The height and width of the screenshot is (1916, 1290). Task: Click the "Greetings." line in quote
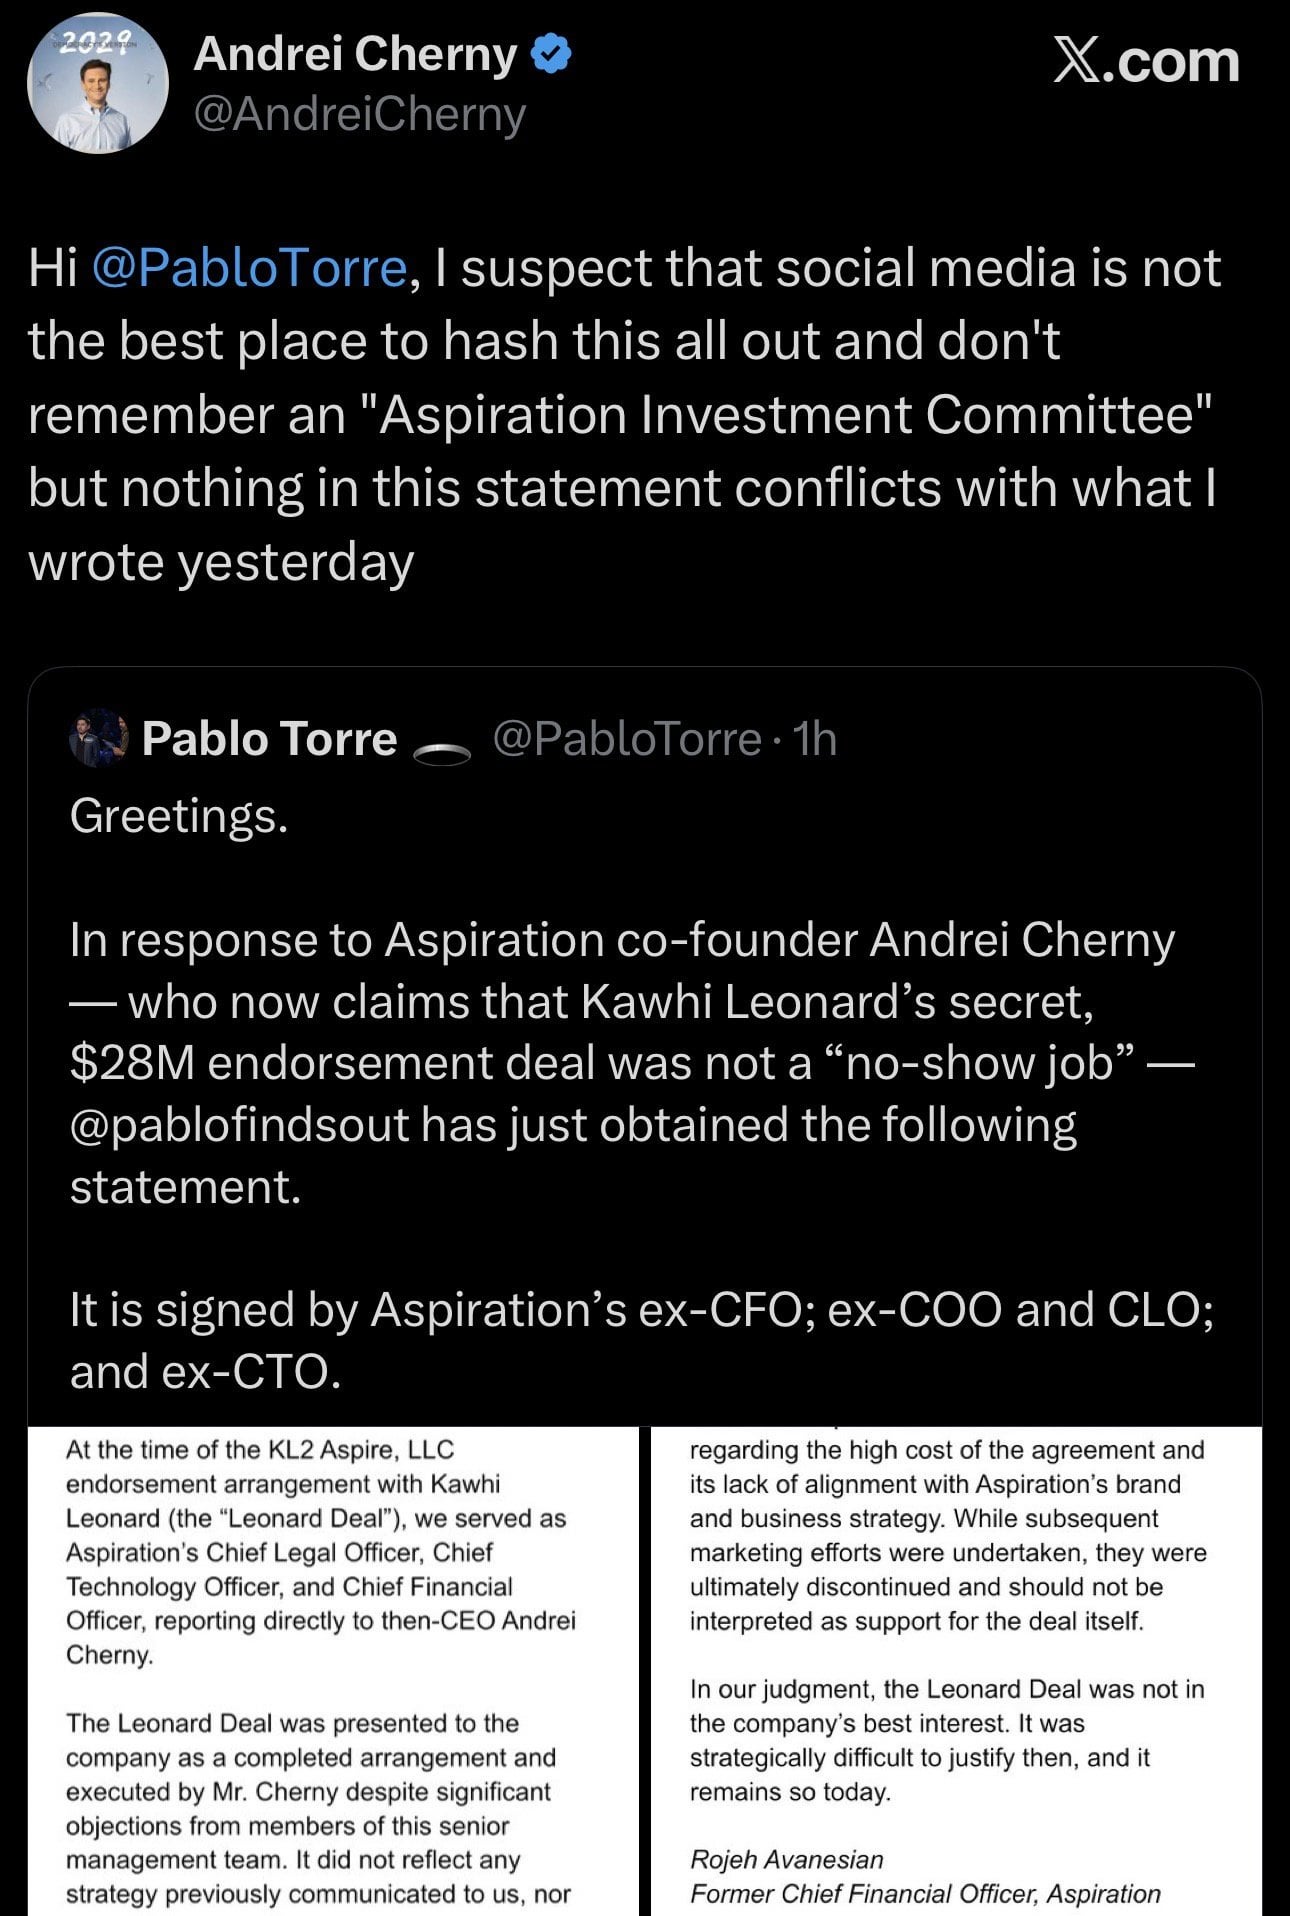pyautogui.click(x=179, y=816)
